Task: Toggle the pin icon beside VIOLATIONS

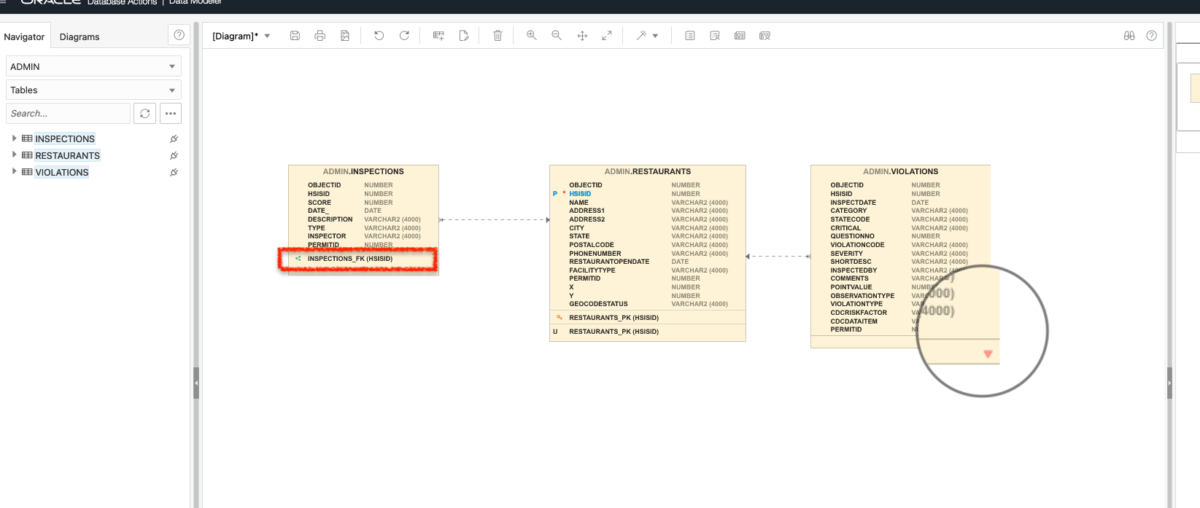Action: click(174, 173)
